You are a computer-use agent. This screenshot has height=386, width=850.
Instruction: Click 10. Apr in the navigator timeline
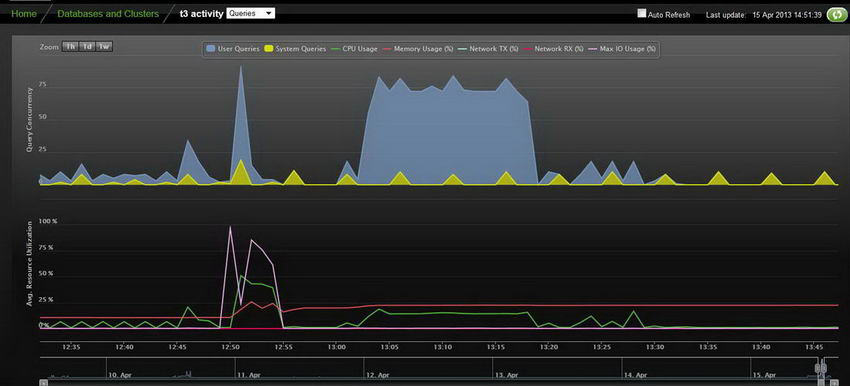coord(120,375)
